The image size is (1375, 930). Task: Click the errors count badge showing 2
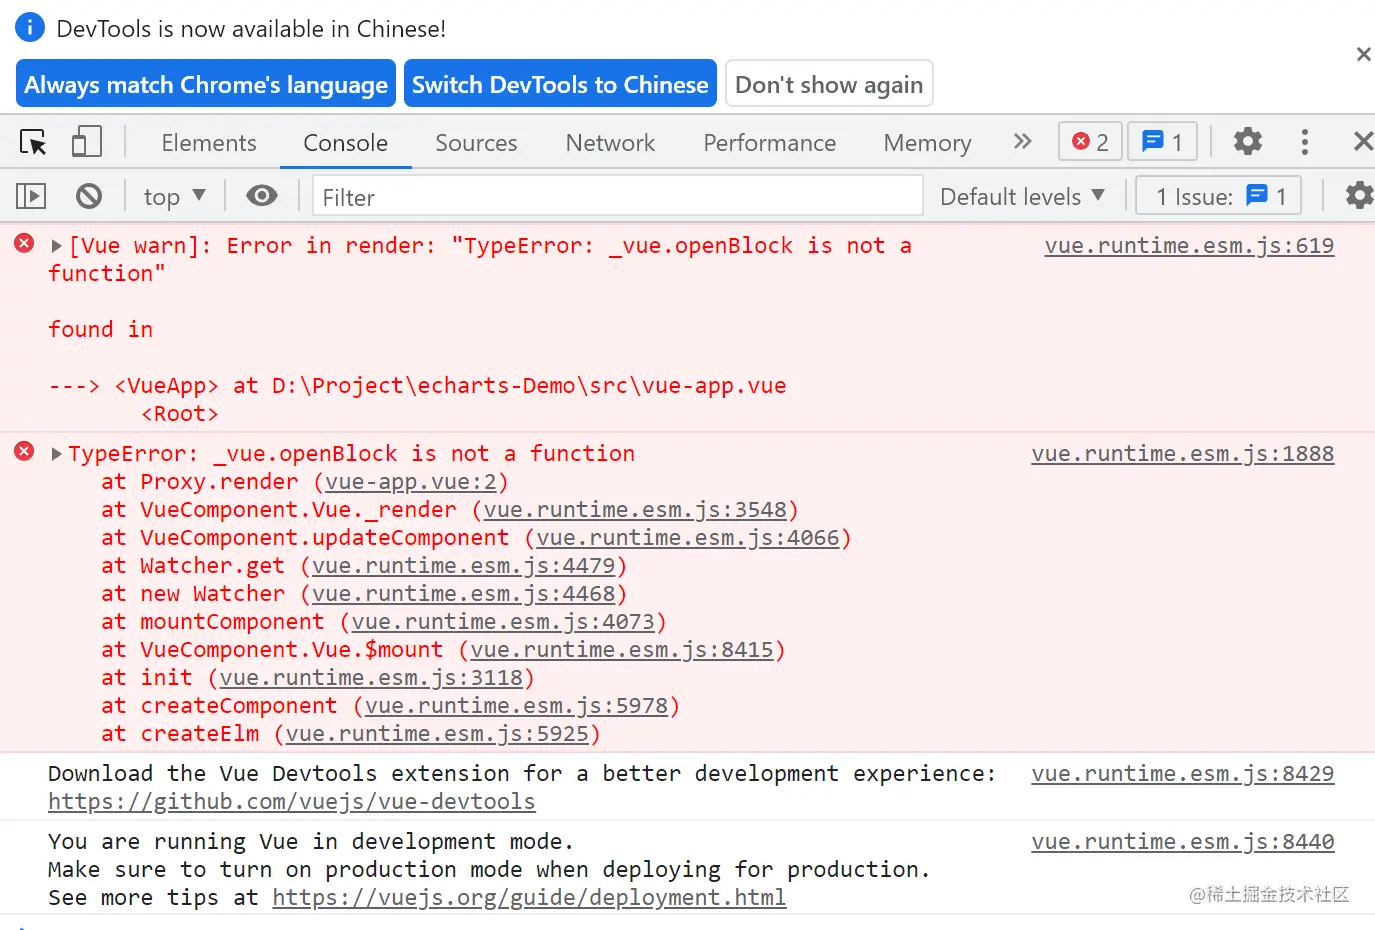(1090, 142)
